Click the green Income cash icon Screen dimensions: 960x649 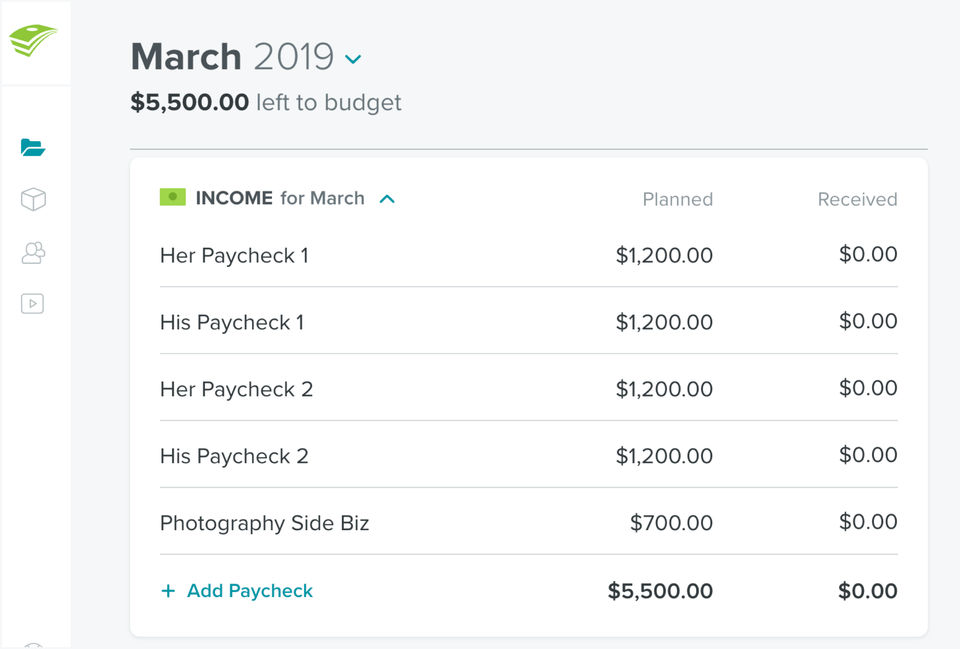click(x=173, y=197)
